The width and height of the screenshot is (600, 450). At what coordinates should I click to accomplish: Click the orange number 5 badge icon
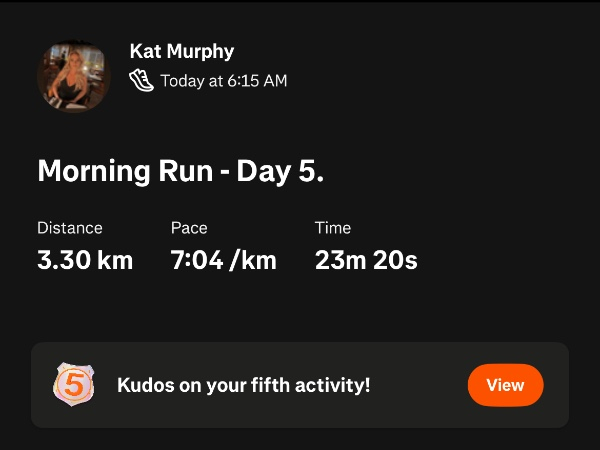tap(75, 384)
